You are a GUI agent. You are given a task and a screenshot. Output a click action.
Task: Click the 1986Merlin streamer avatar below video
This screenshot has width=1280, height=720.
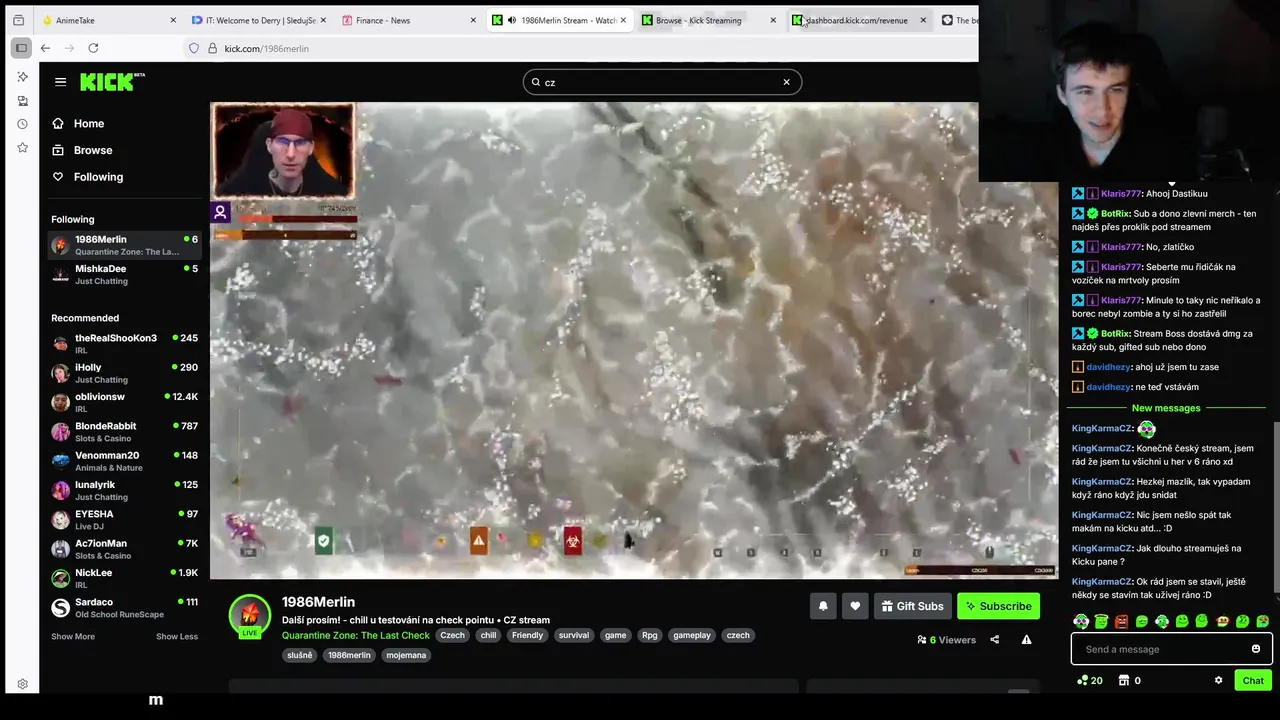click(x=250, y=616)
